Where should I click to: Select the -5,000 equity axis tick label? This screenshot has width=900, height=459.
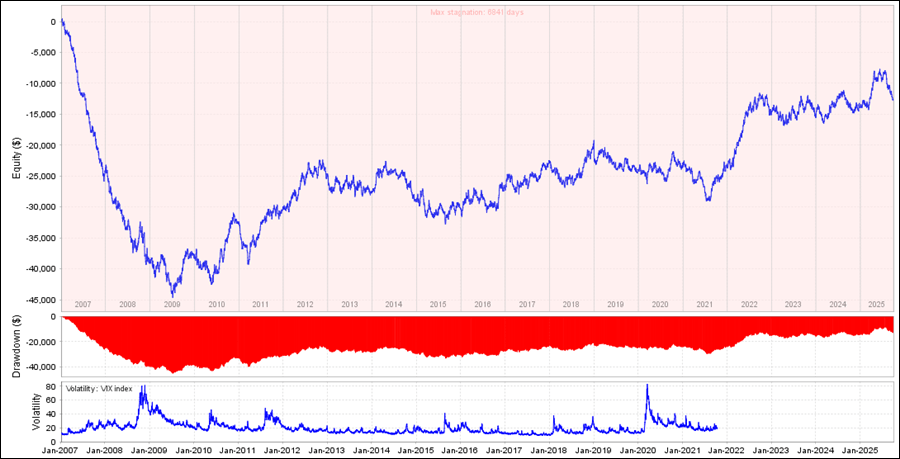(40, 52)
